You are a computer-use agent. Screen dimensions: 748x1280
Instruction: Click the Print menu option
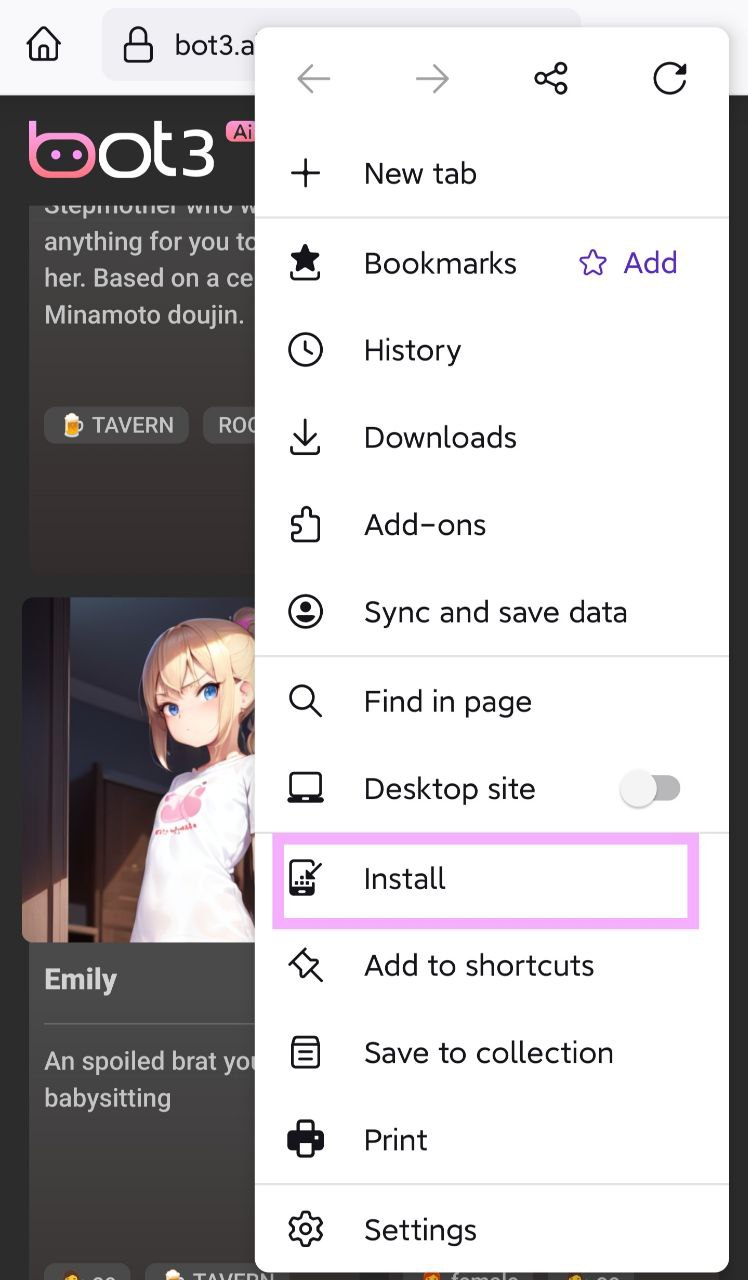[396, 1140]
